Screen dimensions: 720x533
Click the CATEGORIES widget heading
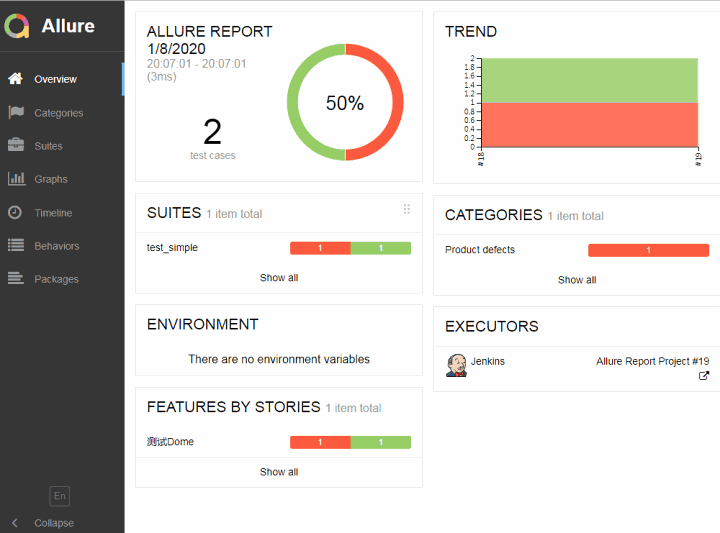tap(494, 215)
